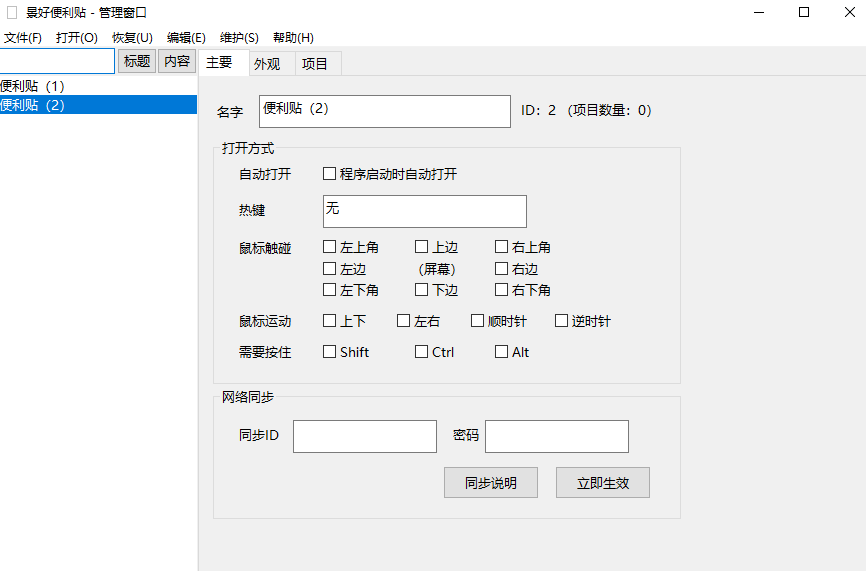The height and width of the screenshot is (571, 866).
Task: Minimize the 管理窗口 window
Action: tap(759, 12)
